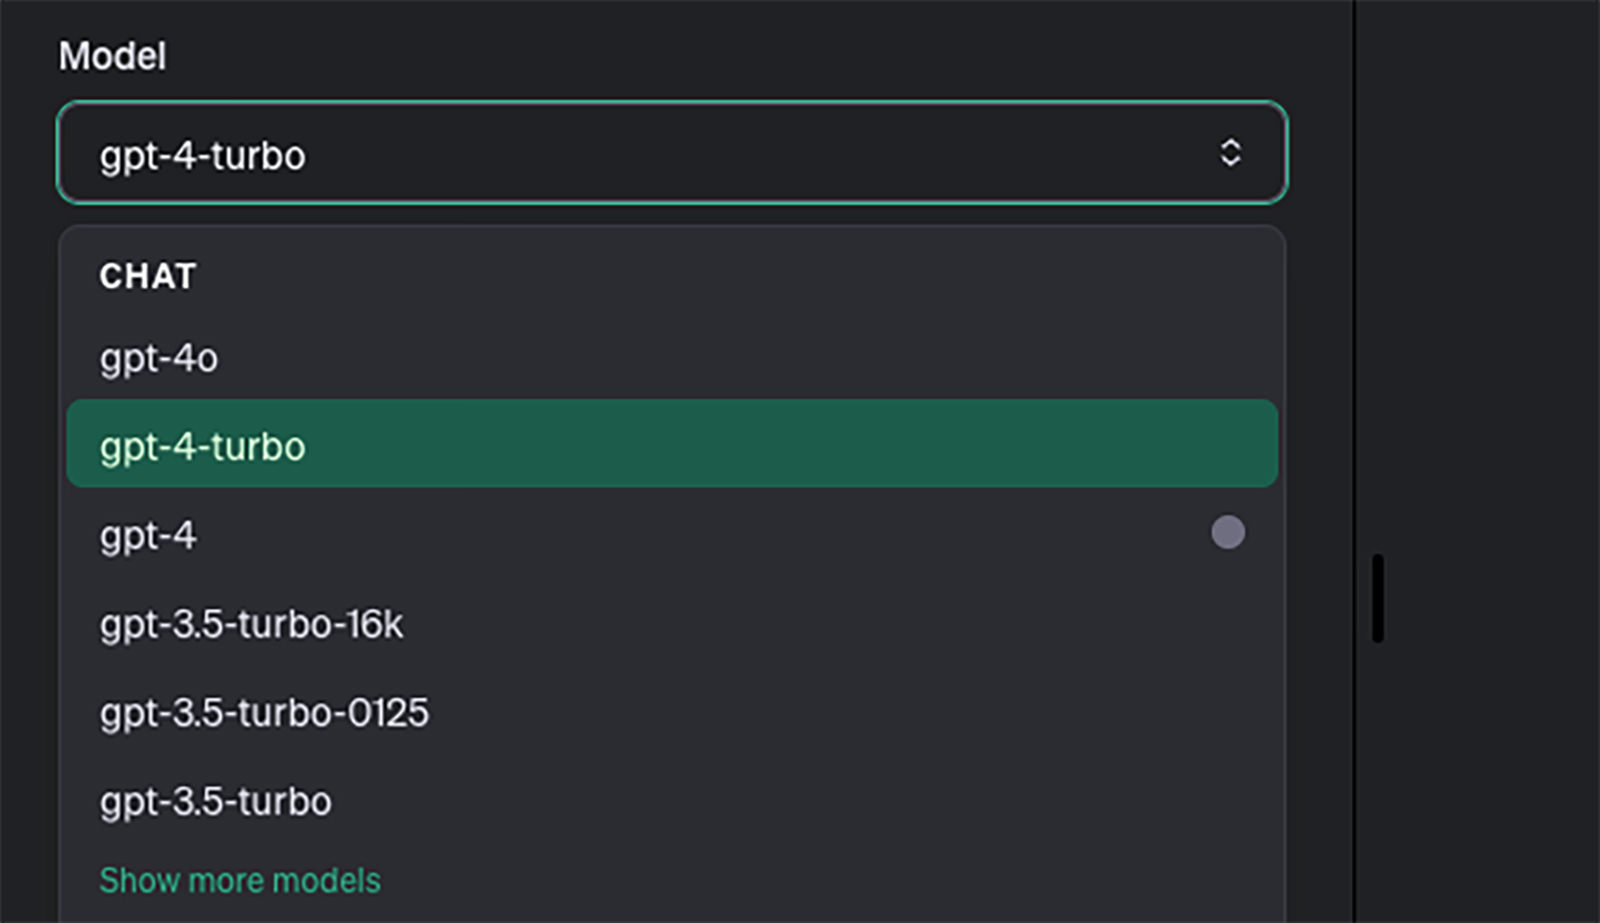Screen dimensions: 1600x923
Task: Click the up-down chevron icon in Model selector
Action: pos(1230,152)
